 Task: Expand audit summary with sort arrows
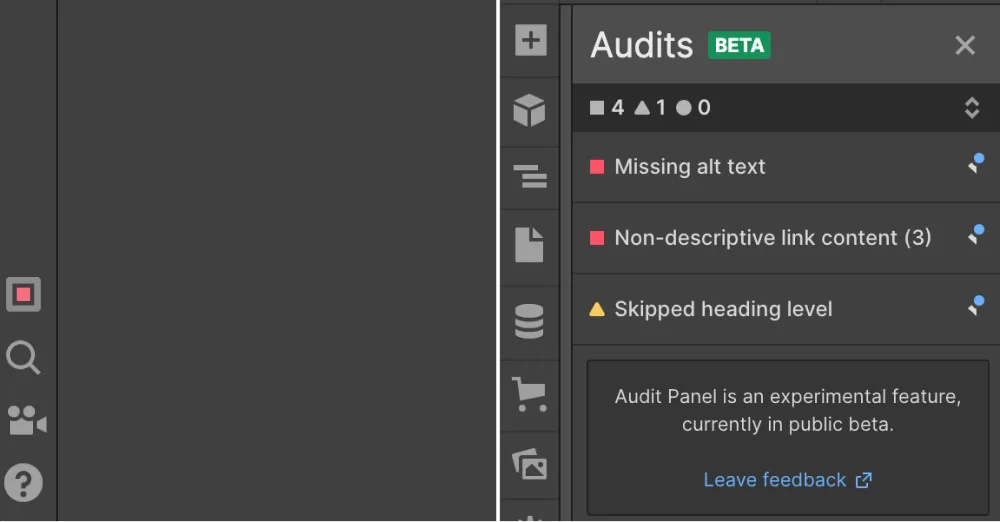point(971,108)
